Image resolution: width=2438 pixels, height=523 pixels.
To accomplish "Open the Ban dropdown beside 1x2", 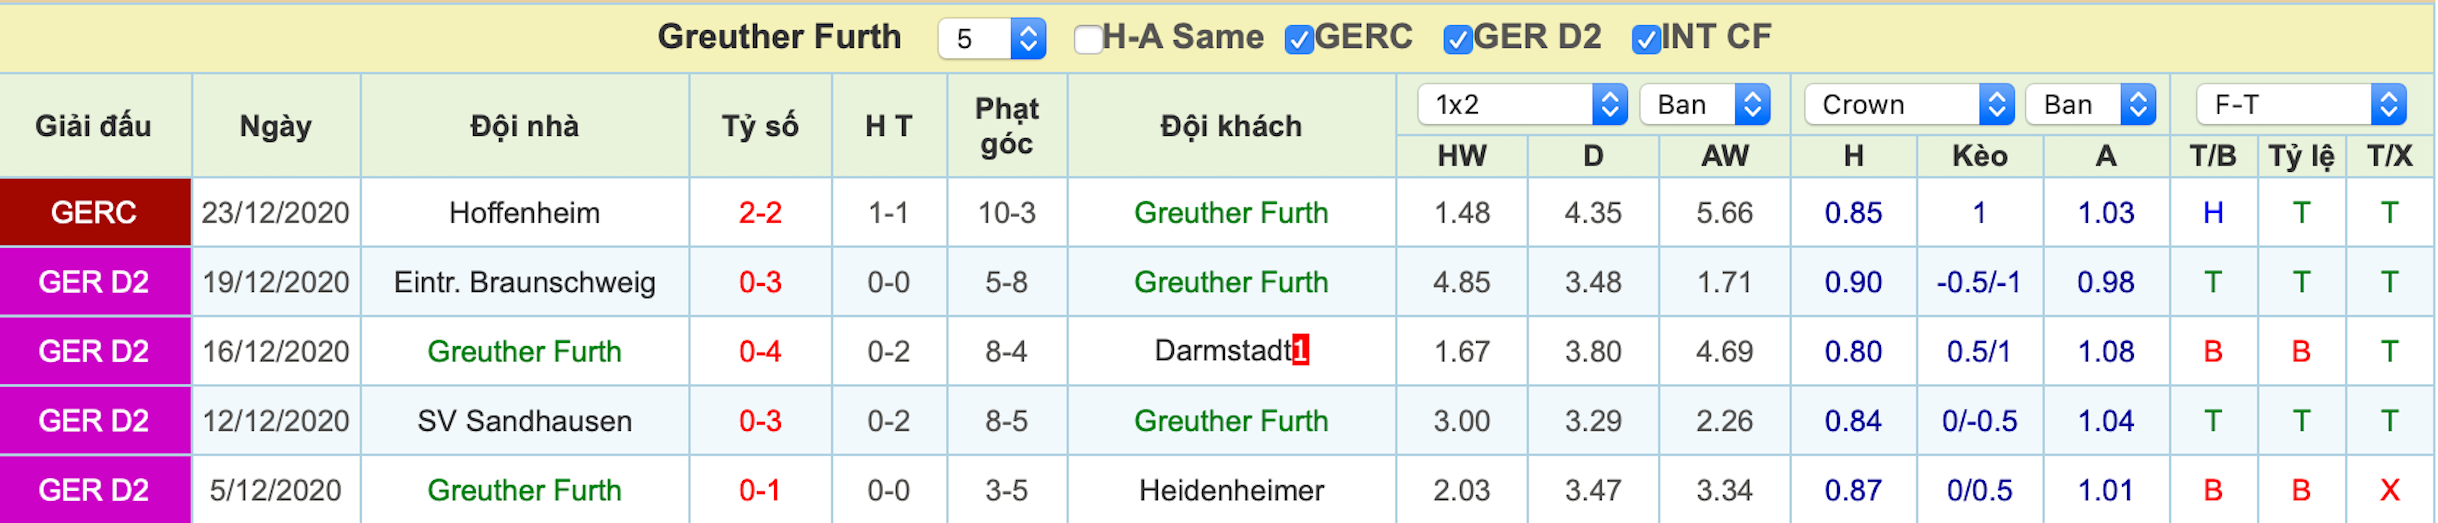I will (1705, 104).
